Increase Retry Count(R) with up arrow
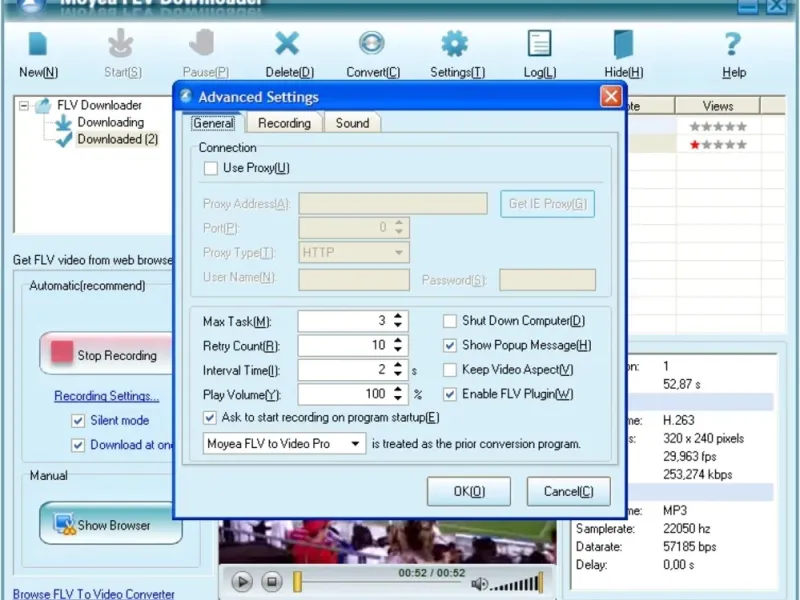Viewport: 800px width, 600px height. click(x=398, y=341)
